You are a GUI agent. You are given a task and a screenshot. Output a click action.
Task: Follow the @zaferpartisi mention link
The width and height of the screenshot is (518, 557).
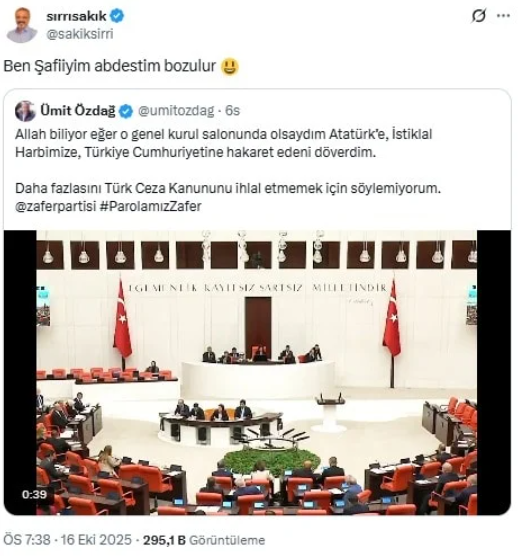click(x=55, y=206)
